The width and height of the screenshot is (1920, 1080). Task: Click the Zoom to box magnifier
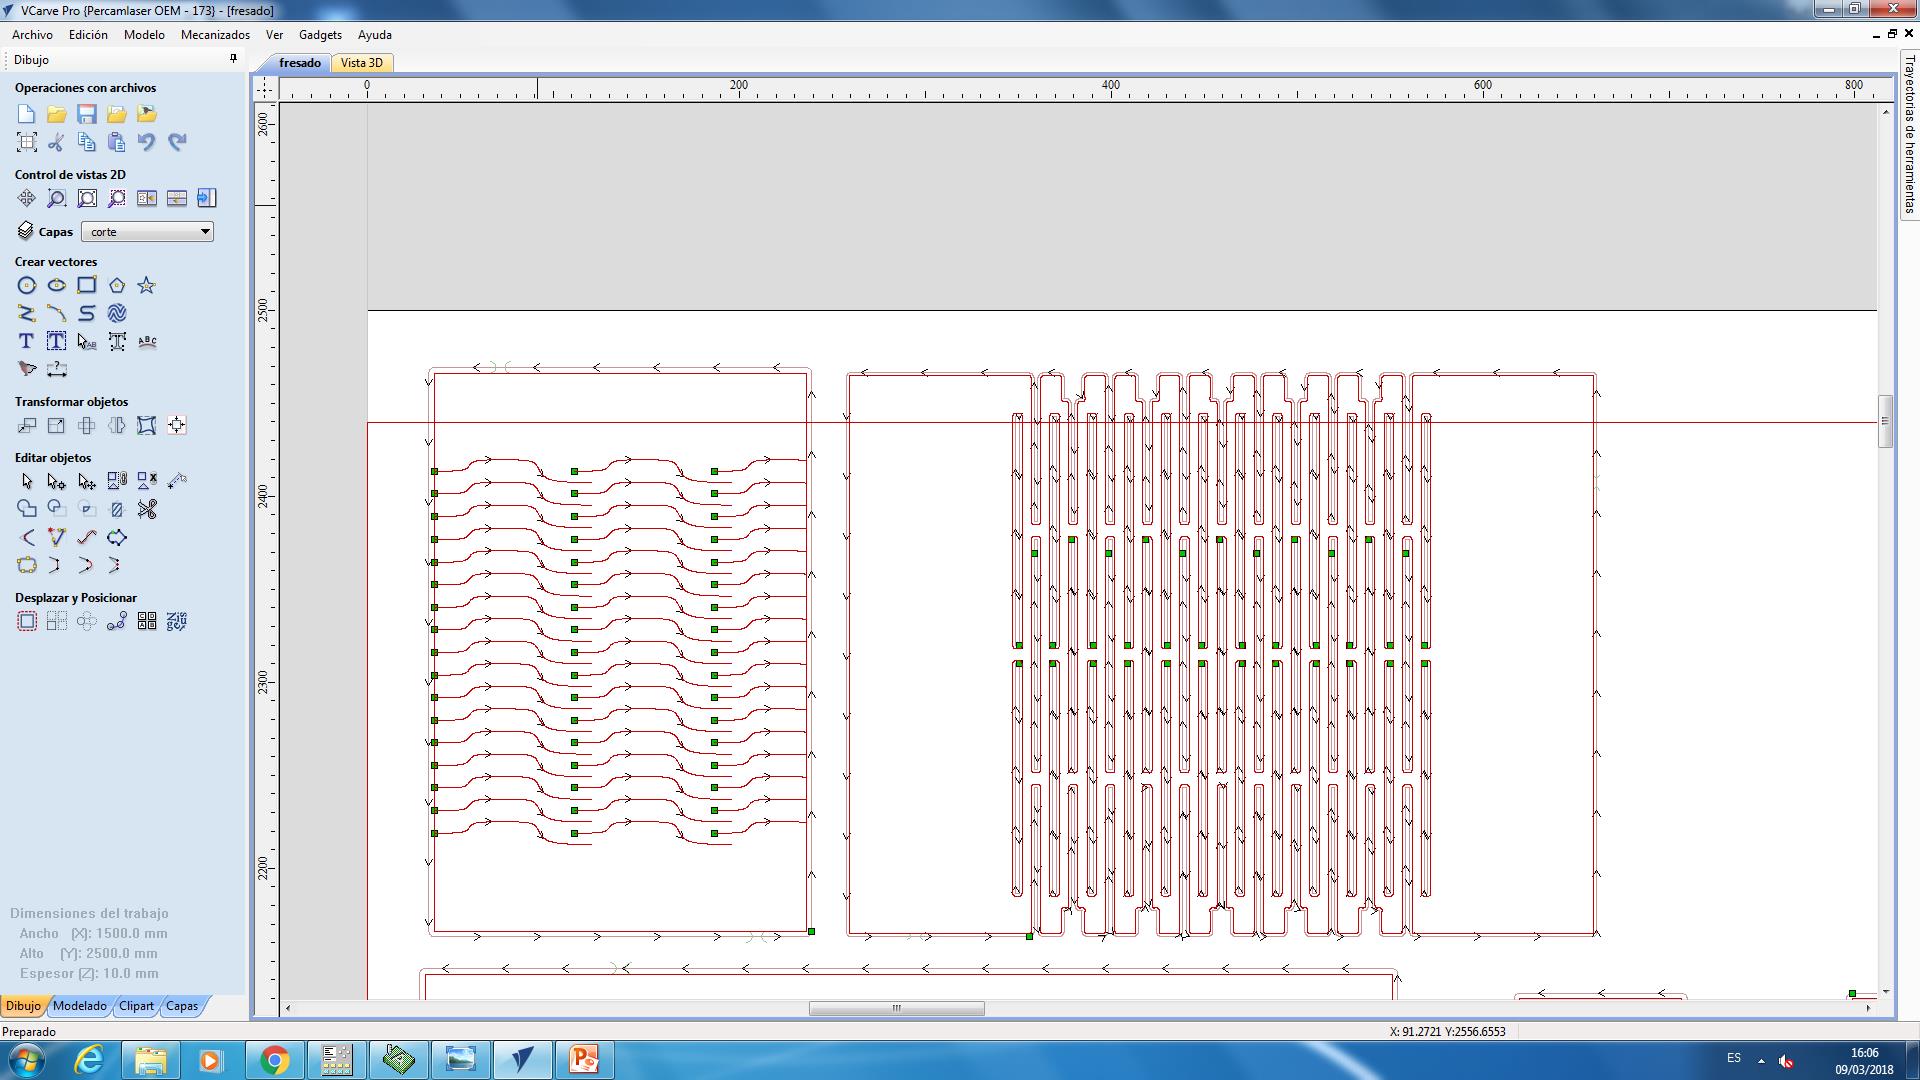click(57, 199)
